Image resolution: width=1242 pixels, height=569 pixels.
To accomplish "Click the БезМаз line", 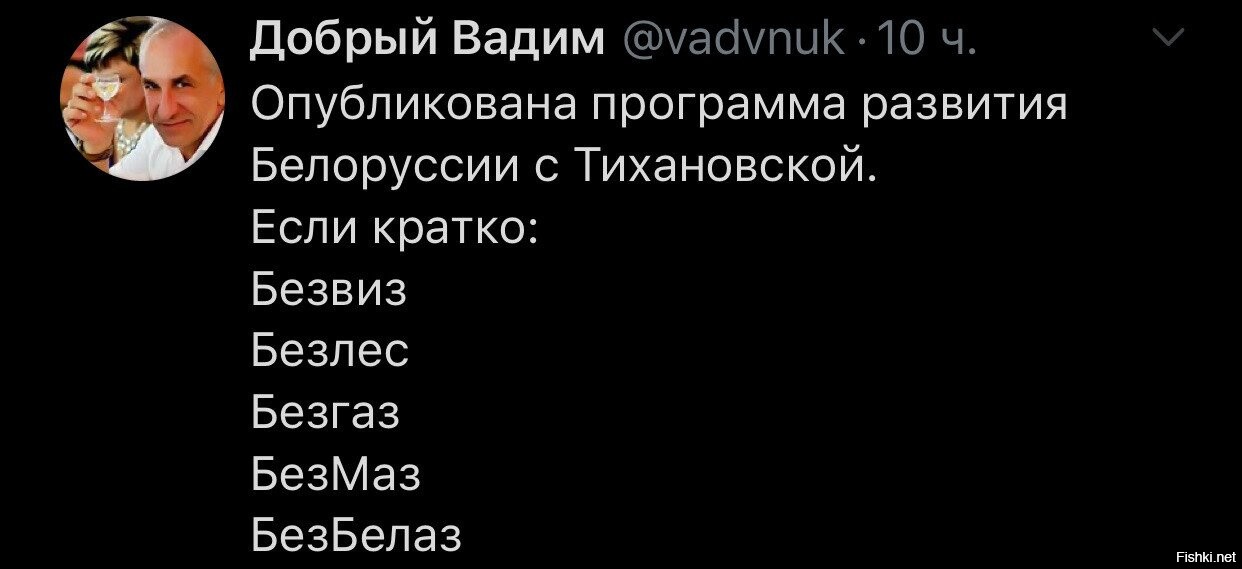I will (335, 474).
